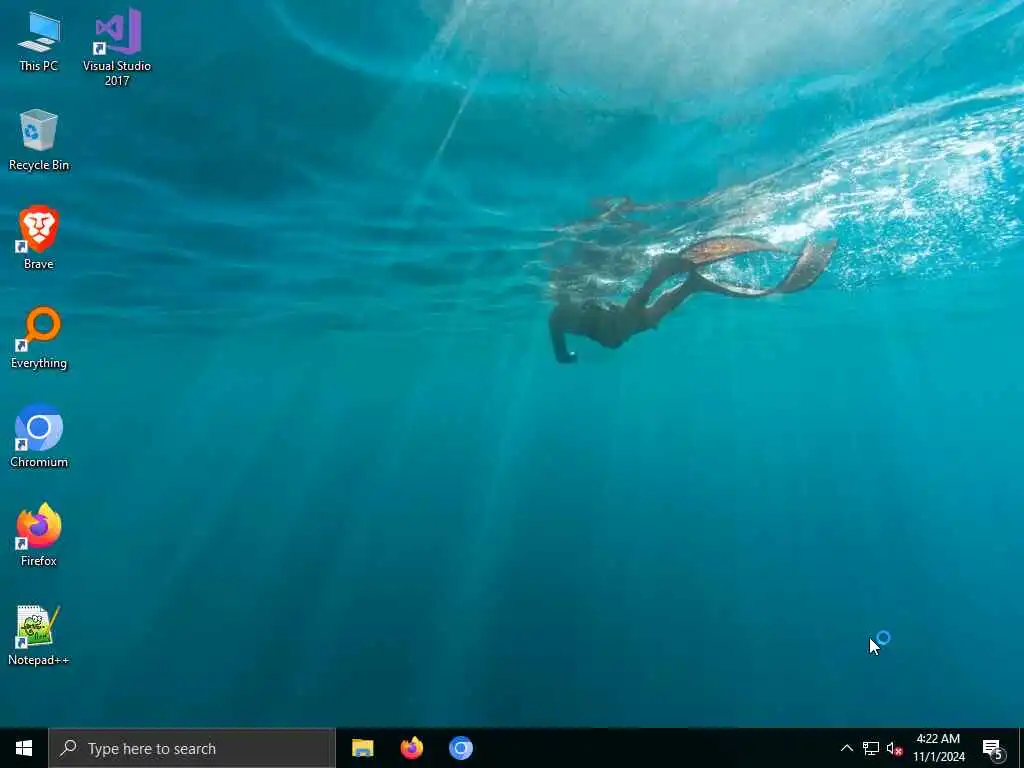Screen dimensions: 1024x768
Task: Open the network status tray icon
Action: [x=871, y=748]
